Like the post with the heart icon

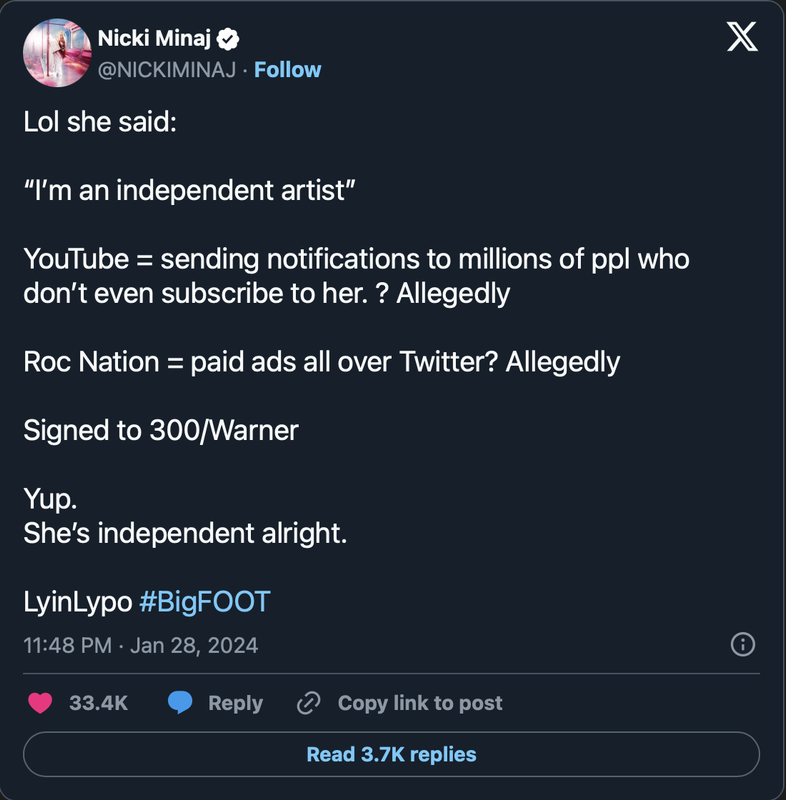(40, 703)
